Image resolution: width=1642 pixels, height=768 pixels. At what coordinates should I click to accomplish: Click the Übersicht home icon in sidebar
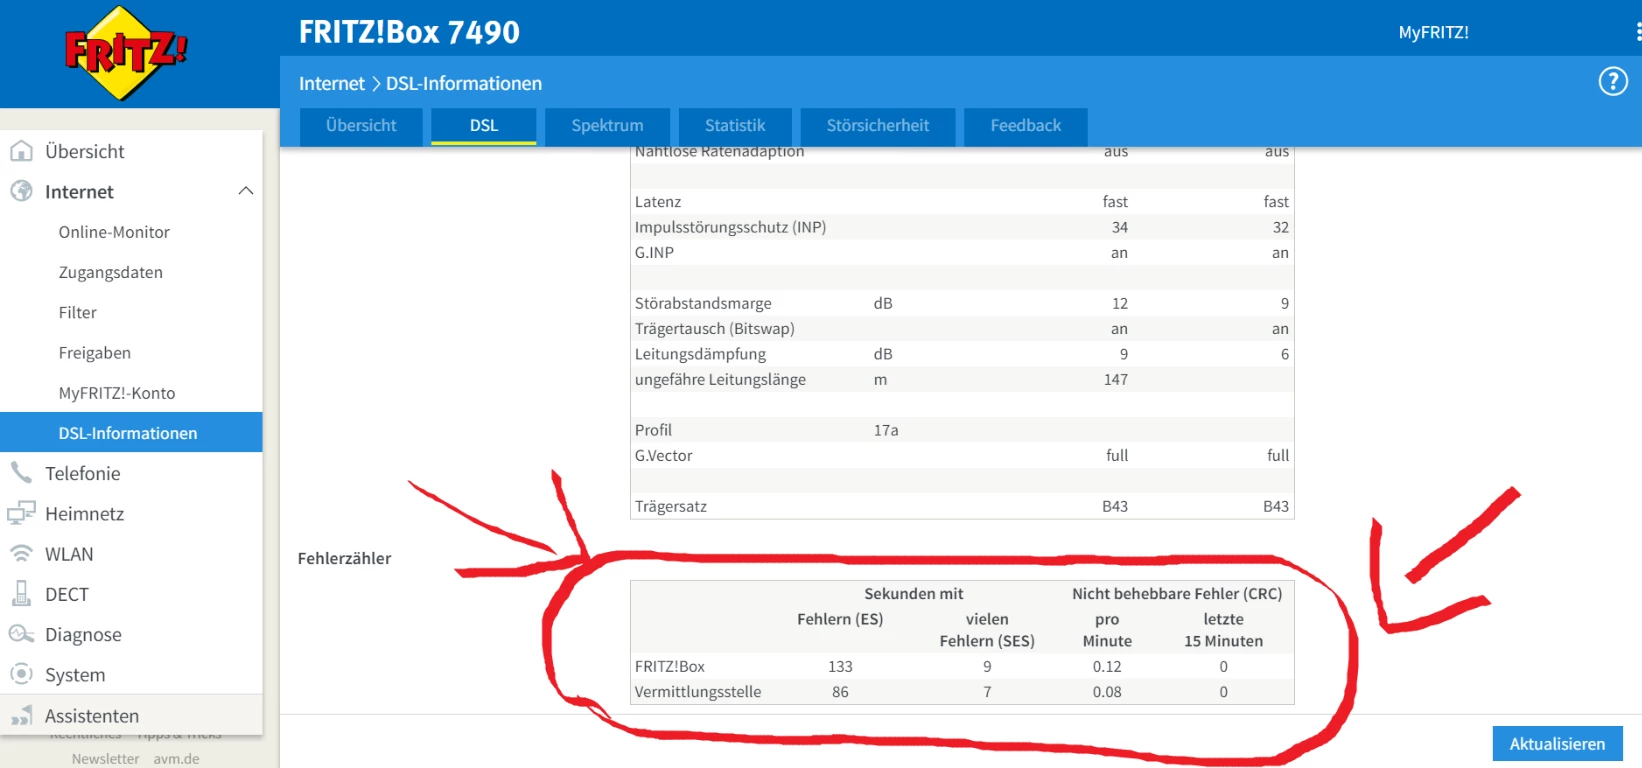[21, 151]
